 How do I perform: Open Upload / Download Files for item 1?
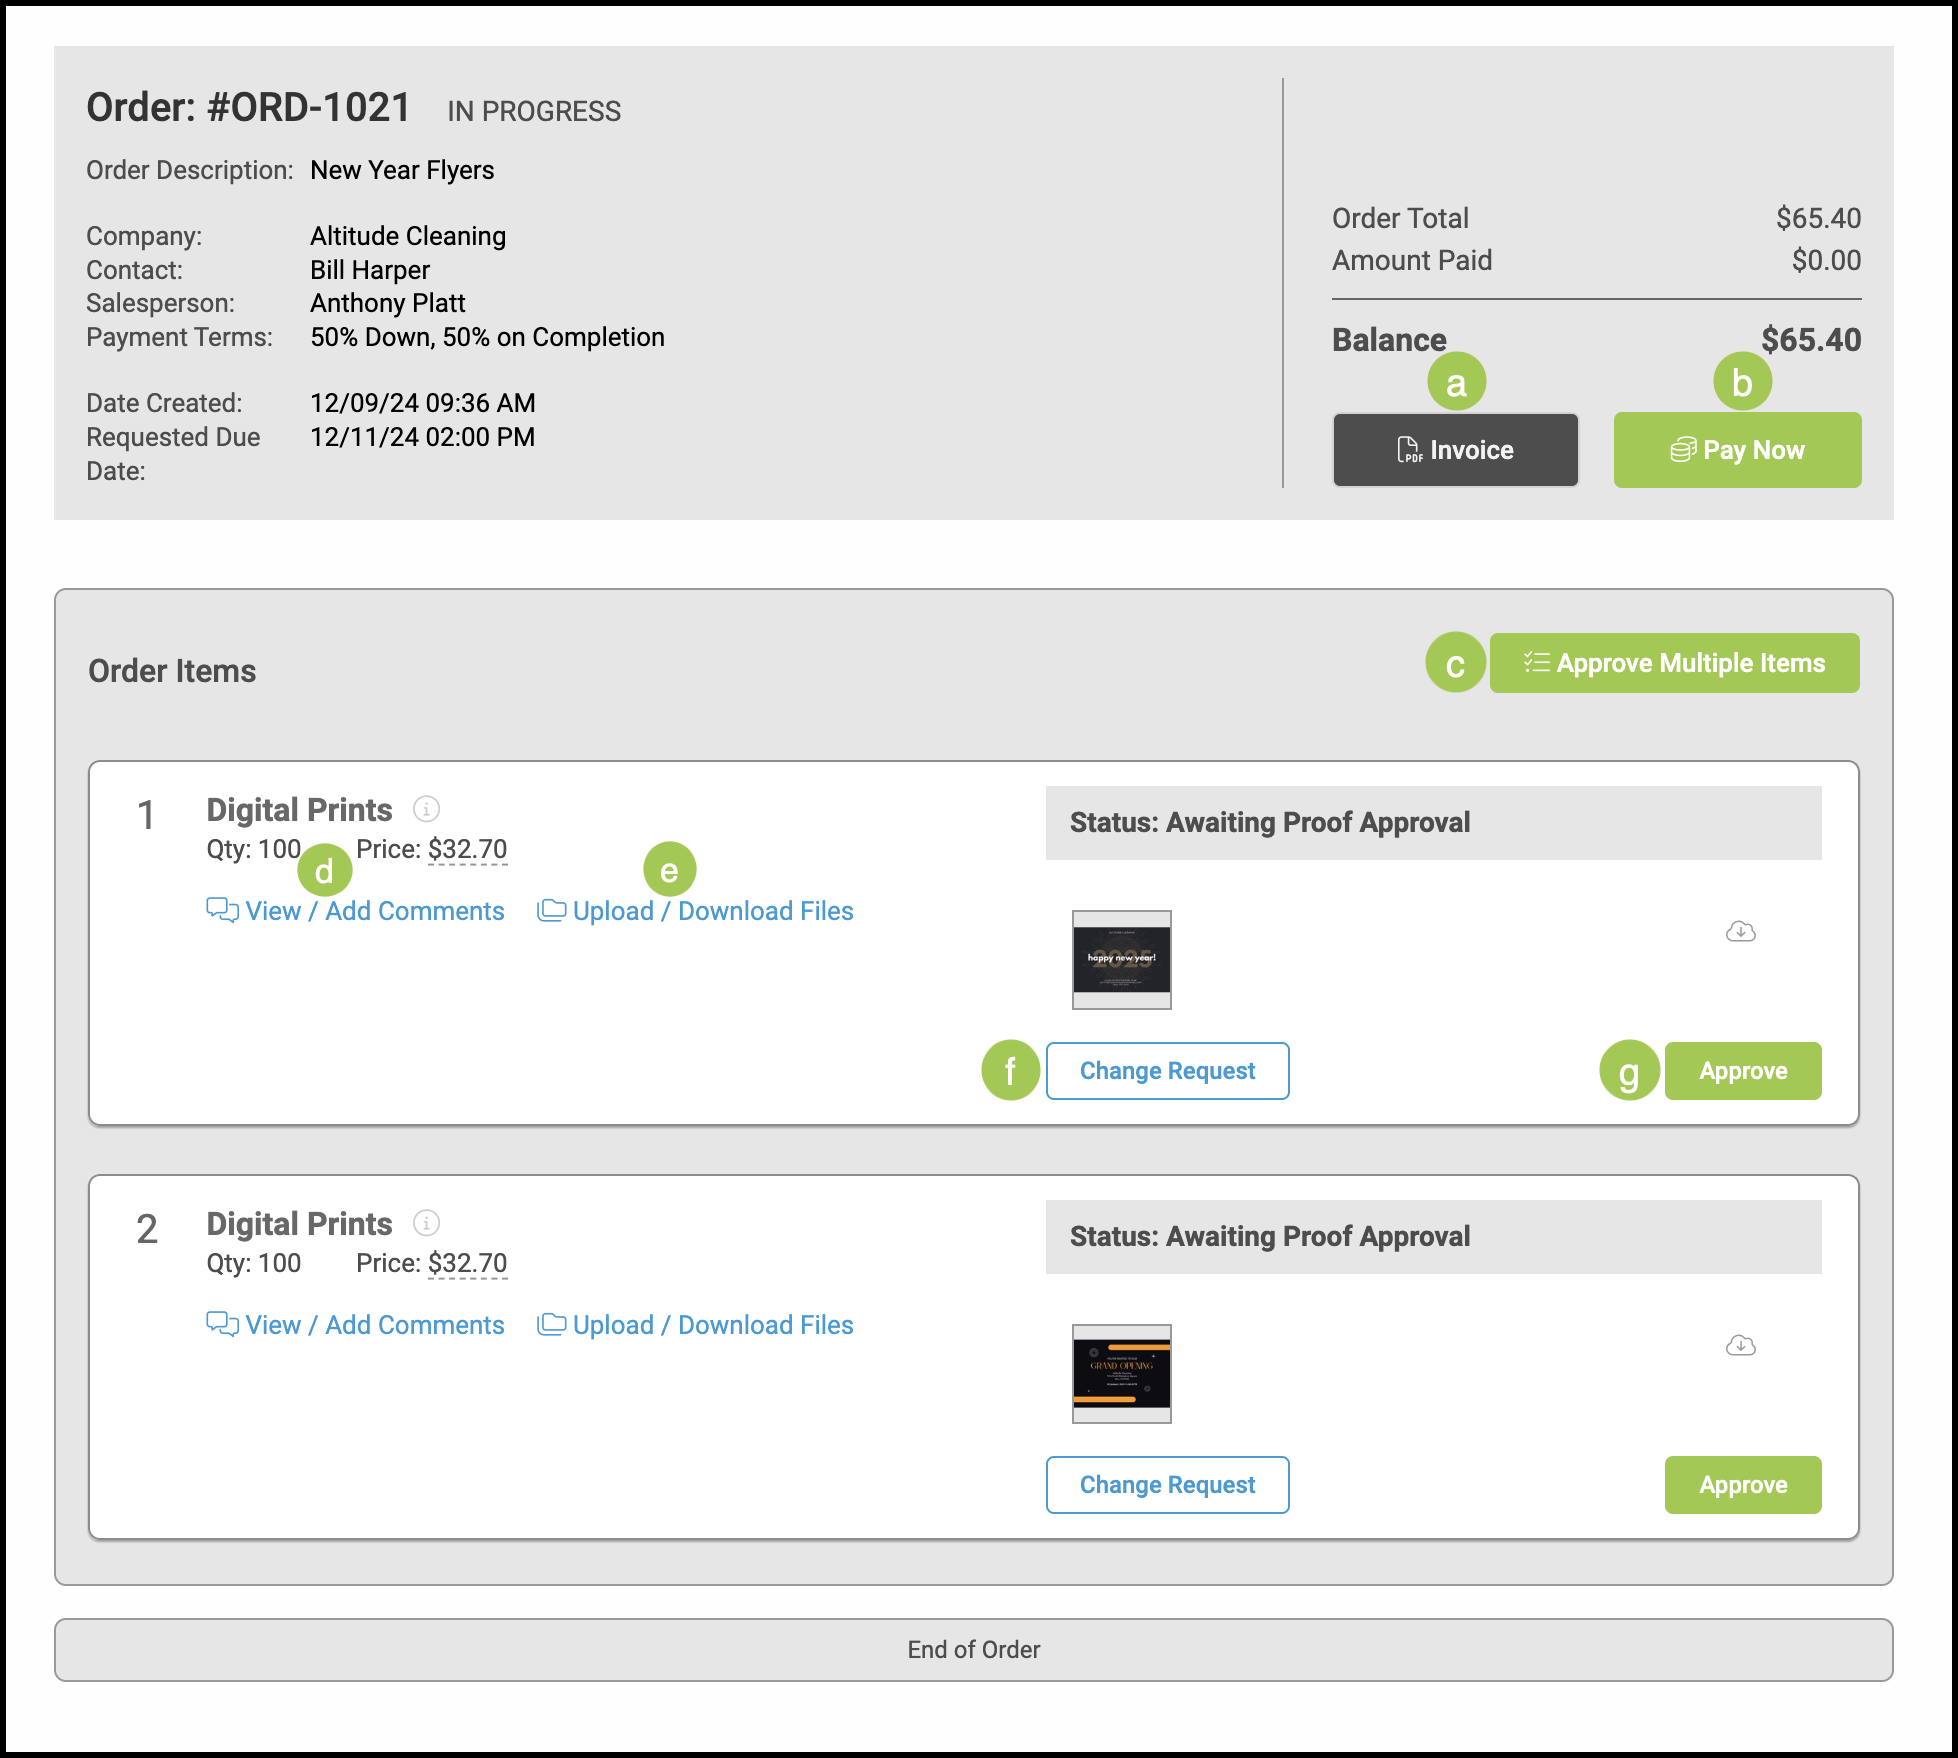point(712,911)
